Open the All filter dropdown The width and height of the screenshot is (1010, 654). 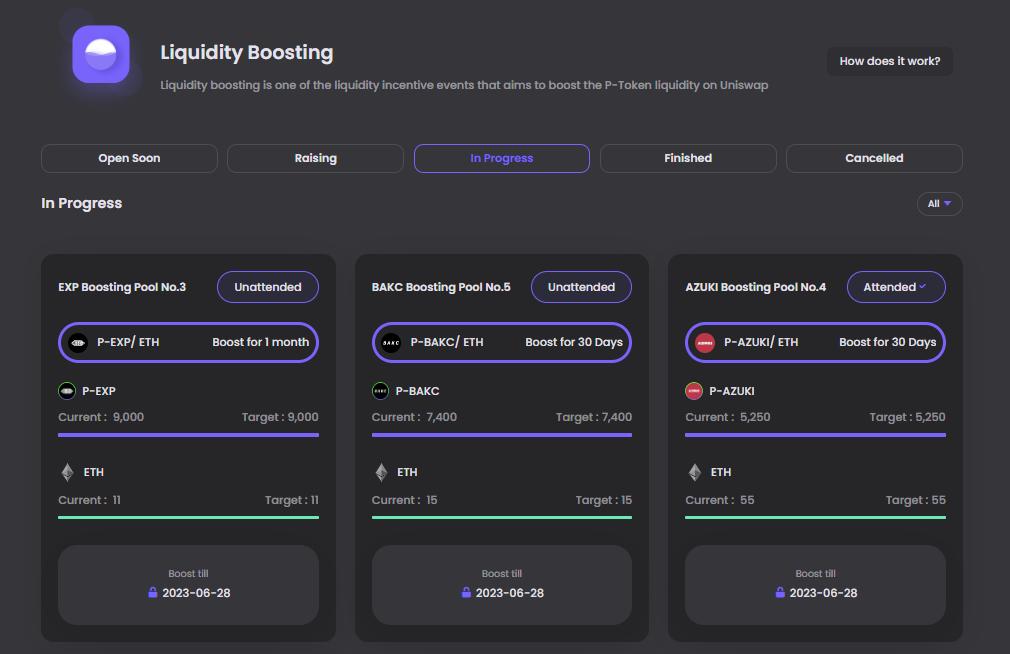[x=939, y=204]
